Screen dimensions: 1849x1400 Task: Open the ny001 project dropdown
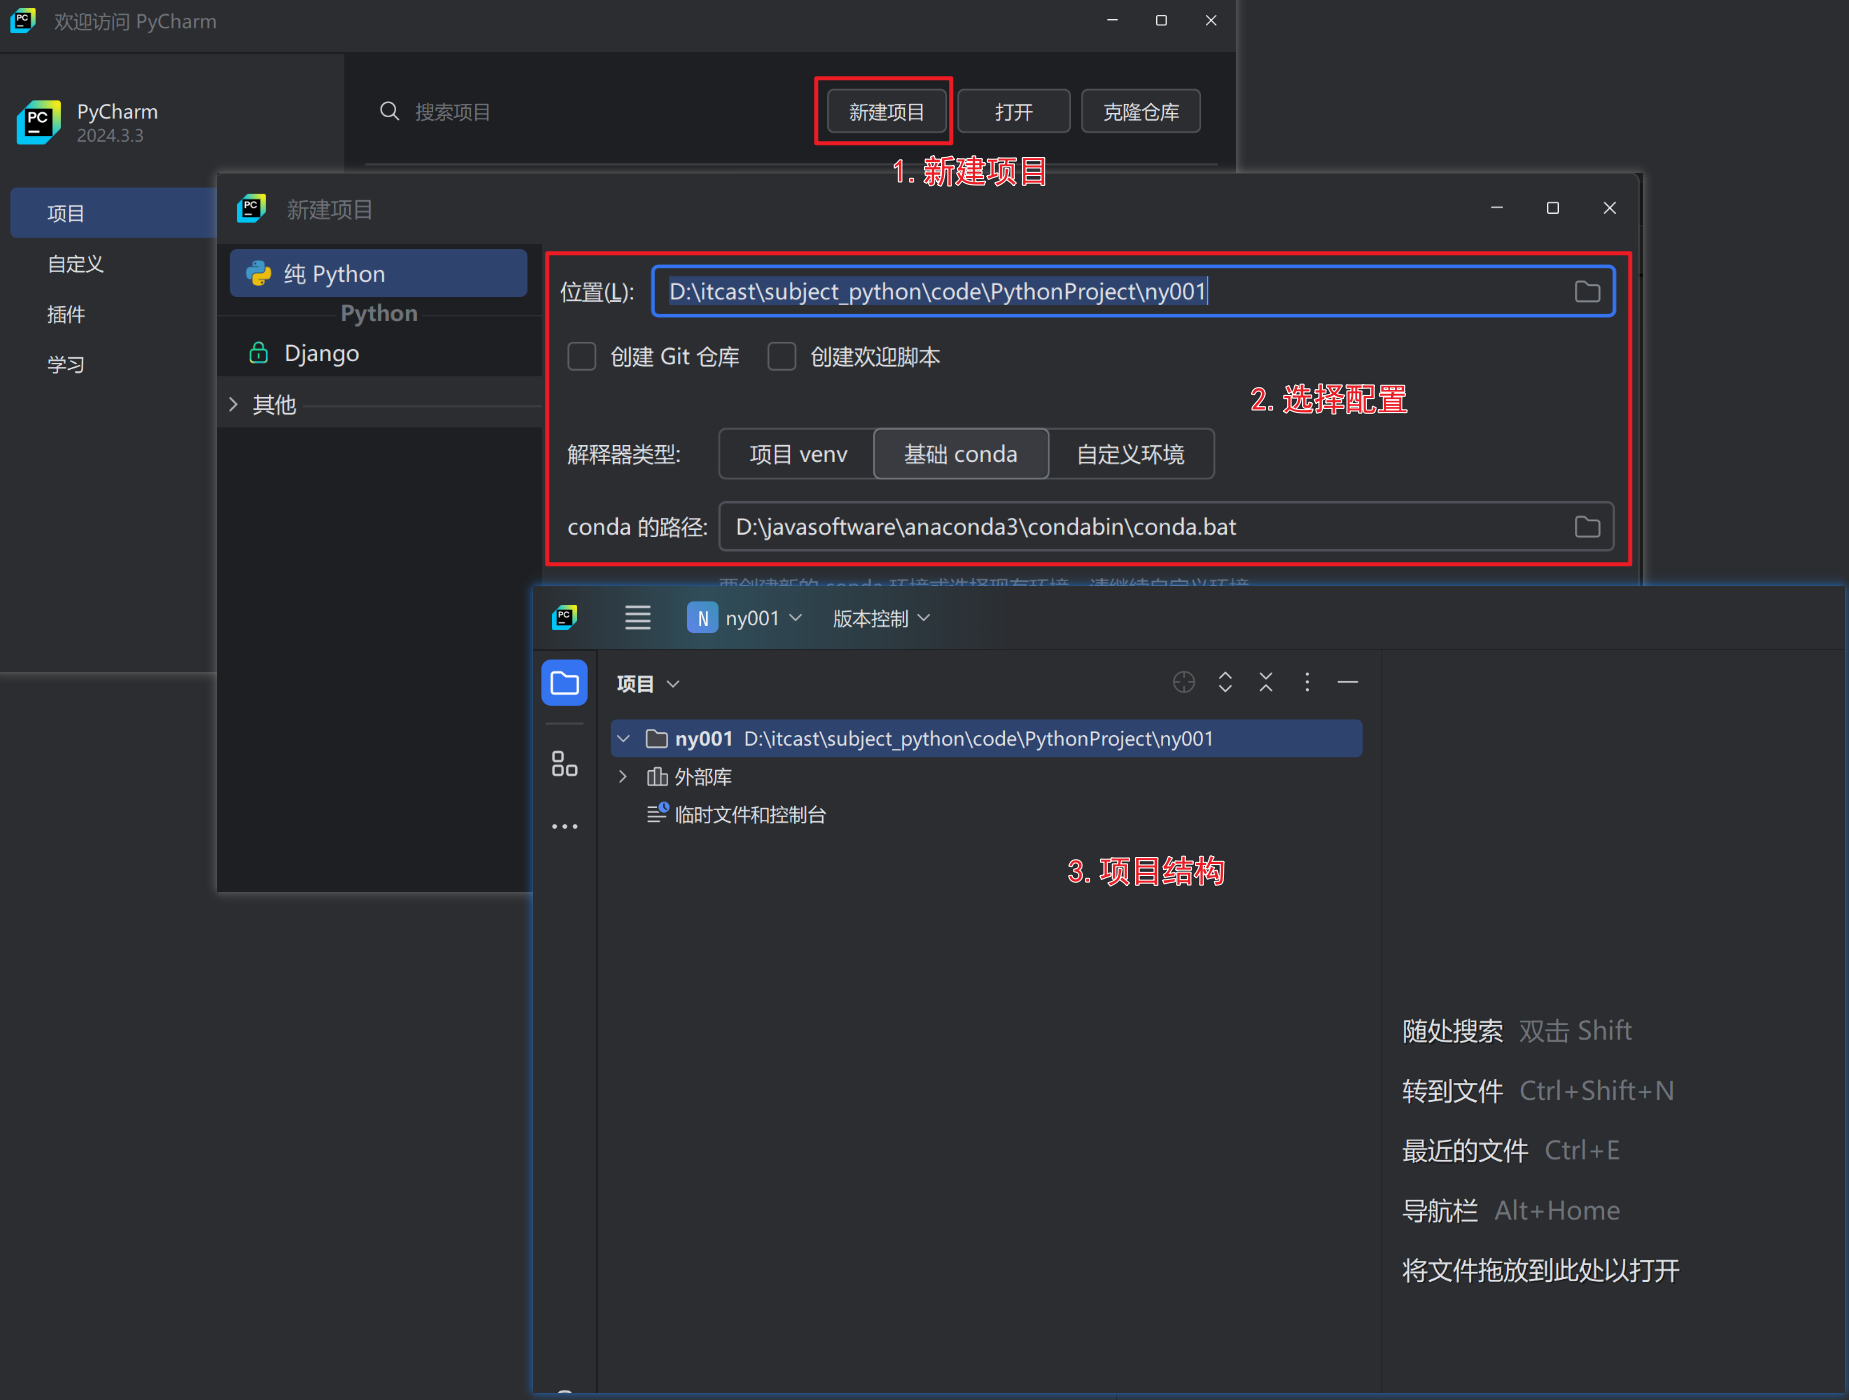[x=745, y=618]
